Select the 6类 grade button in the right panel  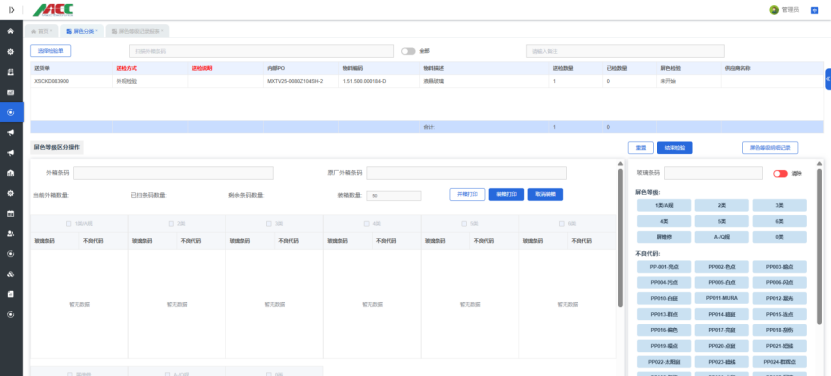tap(780, 221)
